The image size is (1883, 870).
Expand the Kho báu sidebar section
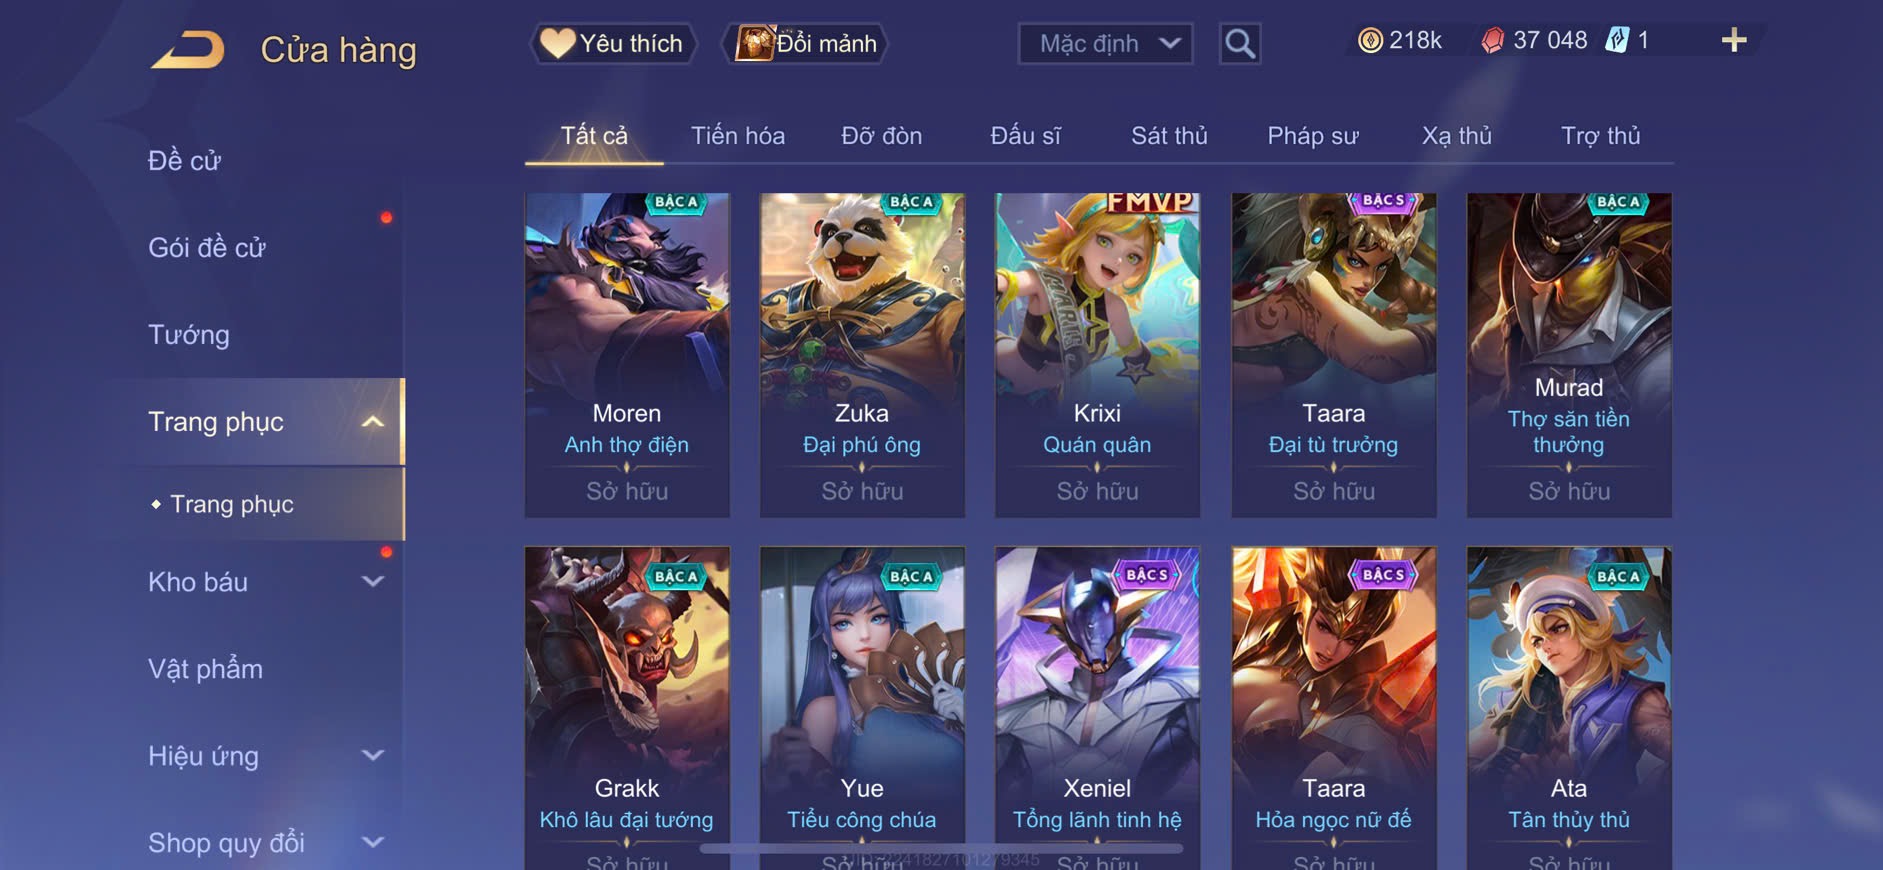click(372, 581)
